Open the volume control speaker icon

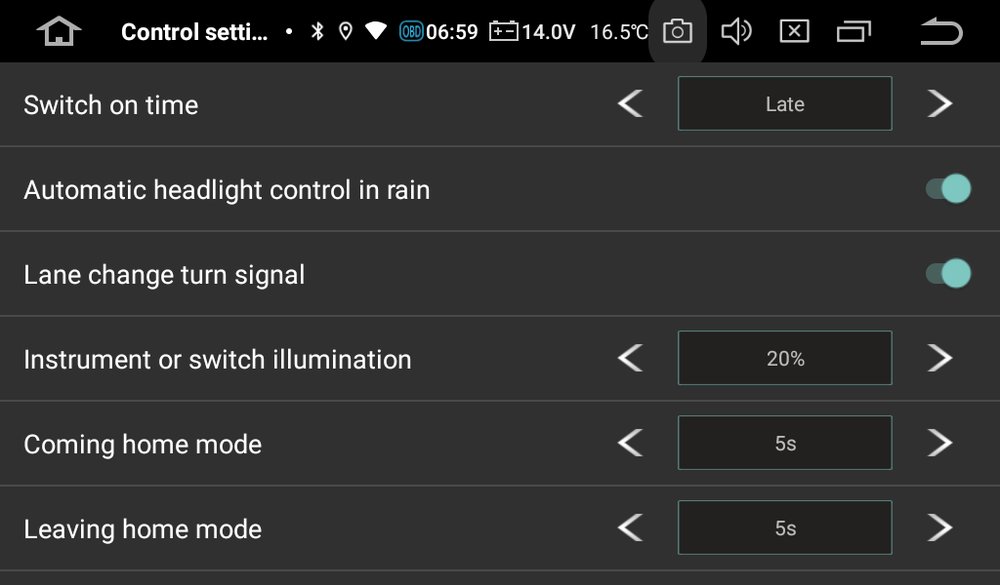(737, 31)
